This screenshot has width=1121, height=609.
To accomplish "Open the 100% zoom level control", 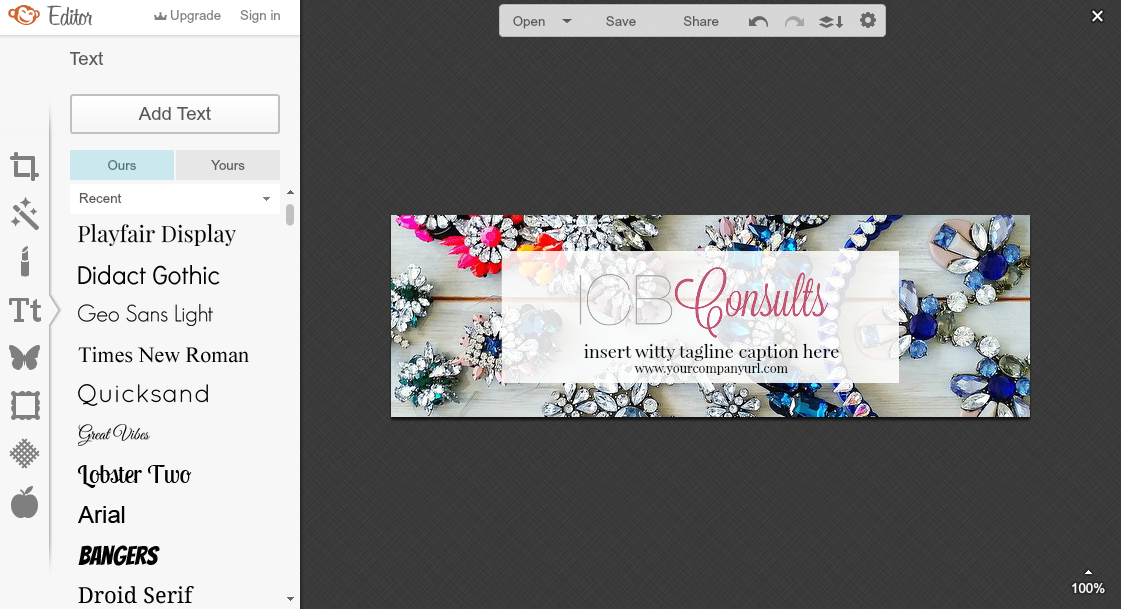I will pos(1088,585).
